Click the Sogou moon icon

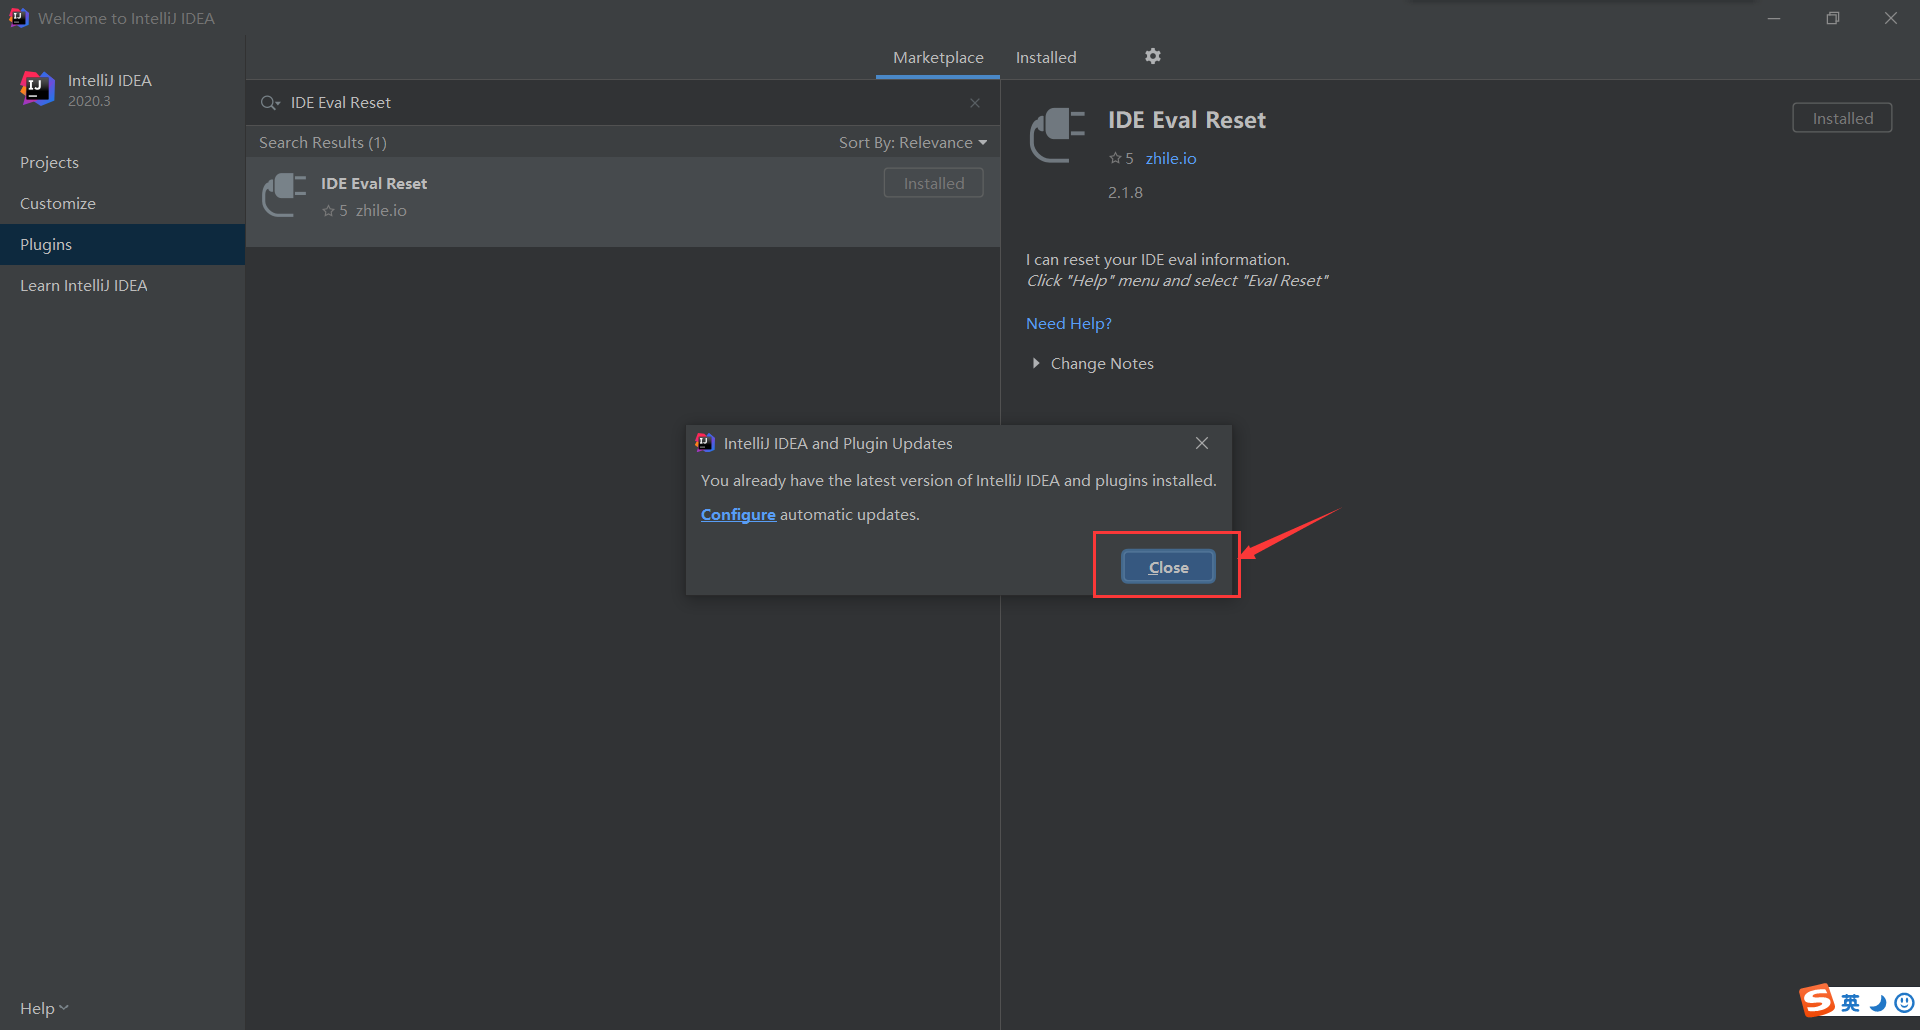click(x=1878, y=1003)
